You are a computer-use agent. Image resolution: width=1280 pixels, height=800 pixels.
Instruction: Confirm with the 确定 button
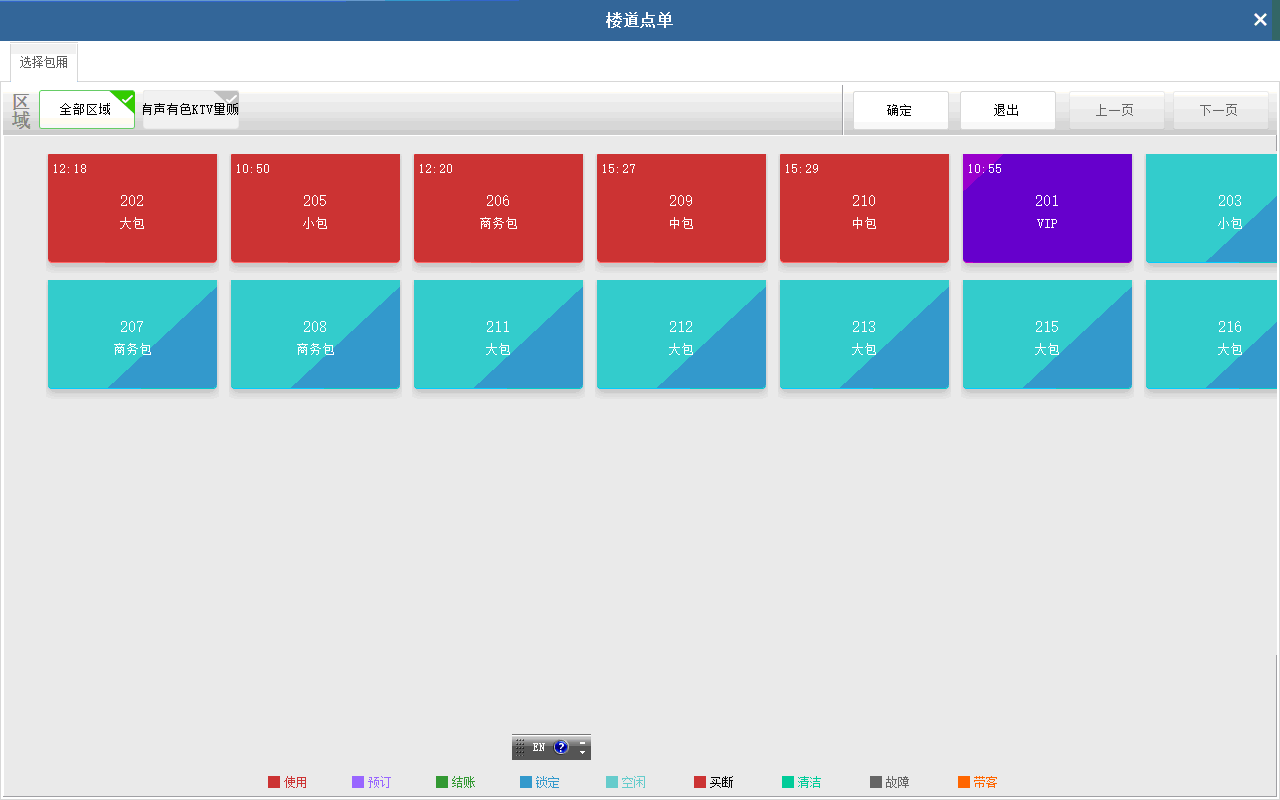click(x=900, y=110)
